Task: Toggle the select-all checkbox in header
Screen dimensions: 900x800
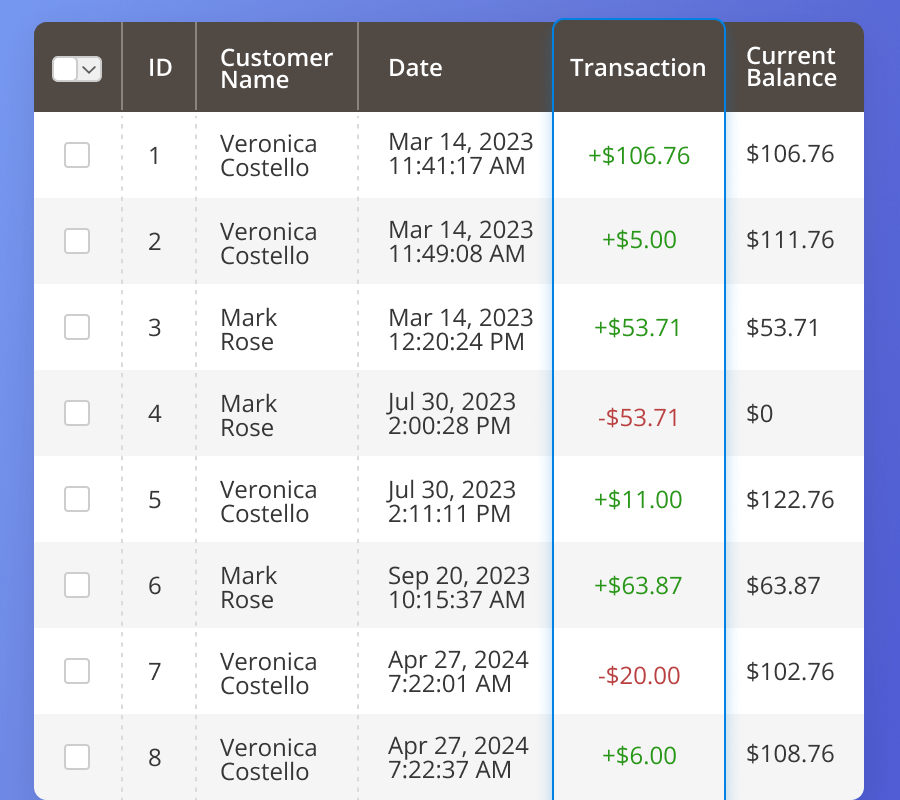Action: [65, 69]
